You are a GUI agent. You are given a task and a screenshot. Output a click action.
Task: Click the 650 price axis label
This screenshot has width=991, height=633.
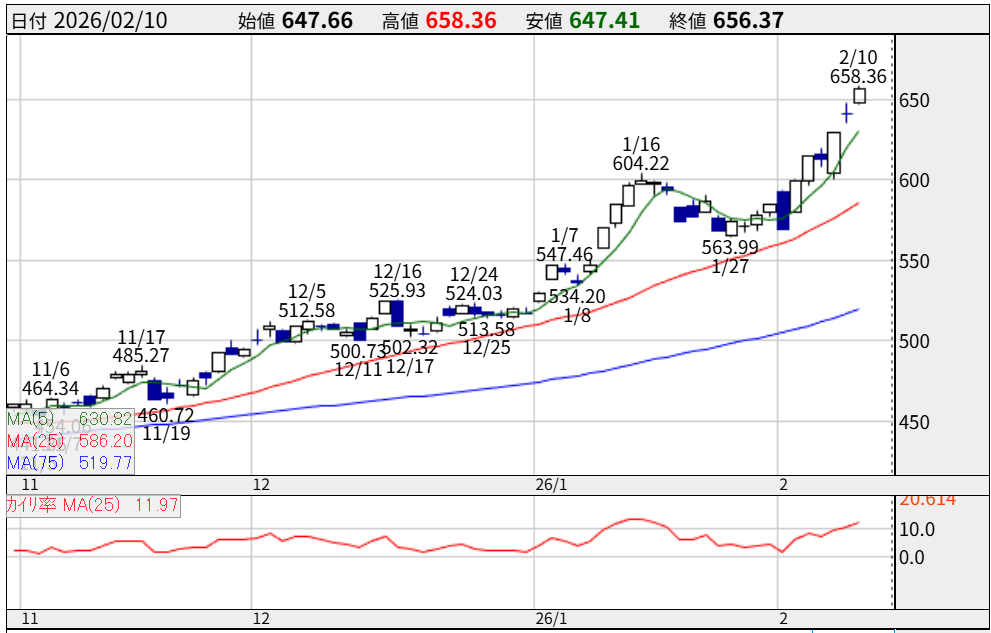pyautogui.click(x=915, y=101)
